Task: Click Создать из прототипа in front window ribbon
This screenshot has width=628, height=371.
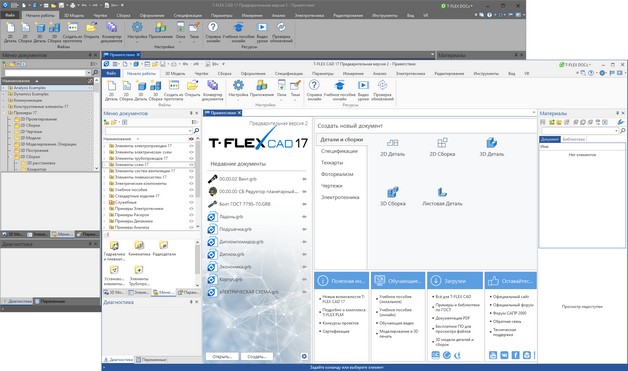Action: (x=173, y=90)
